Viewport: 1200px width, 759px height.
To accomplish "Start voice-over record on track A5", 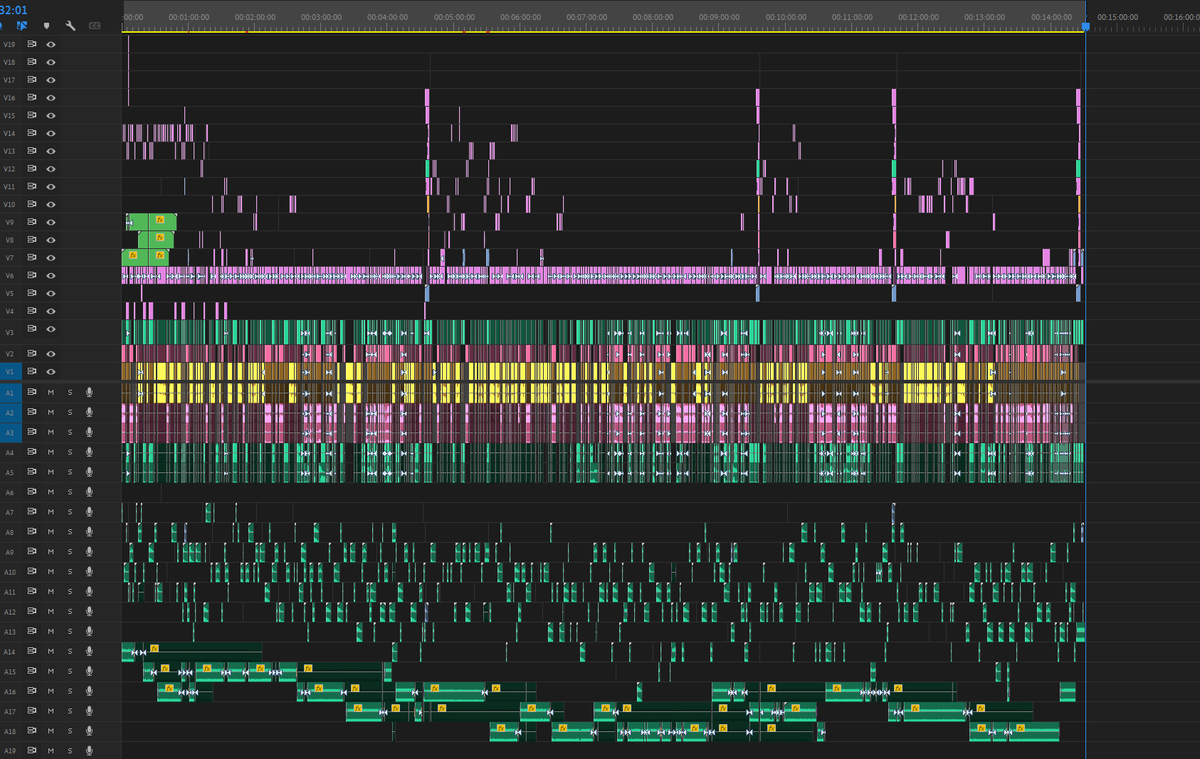I will pos(89,472).
